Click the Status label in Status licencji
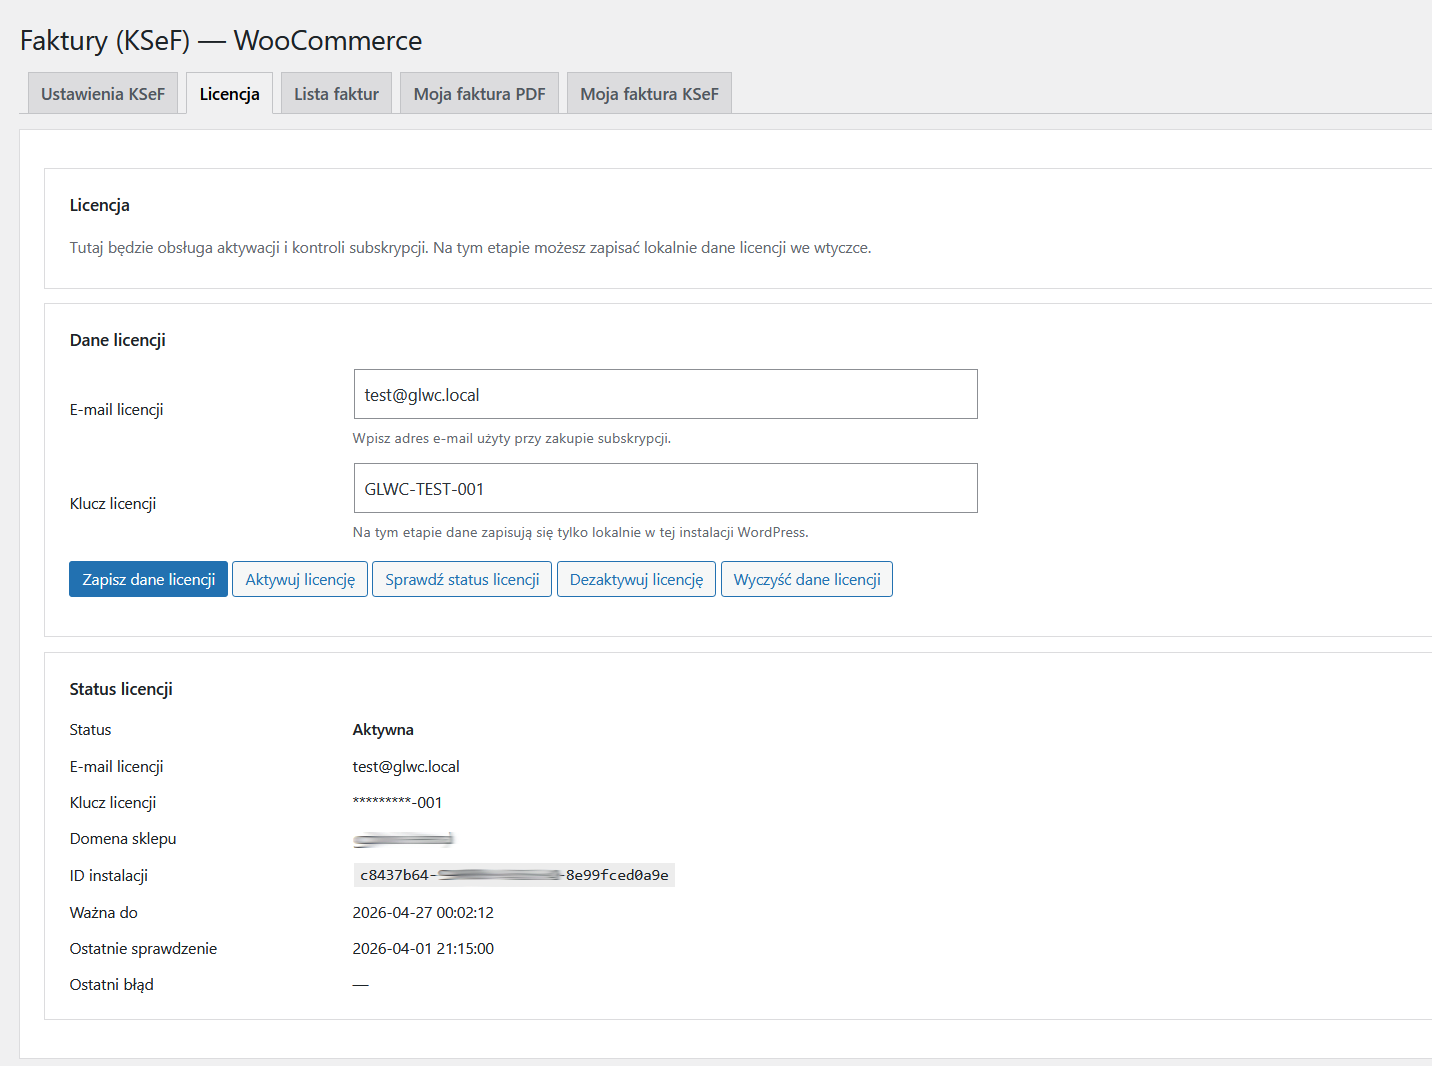Viewport: 1432px width, 1066px height. (90, 730)
